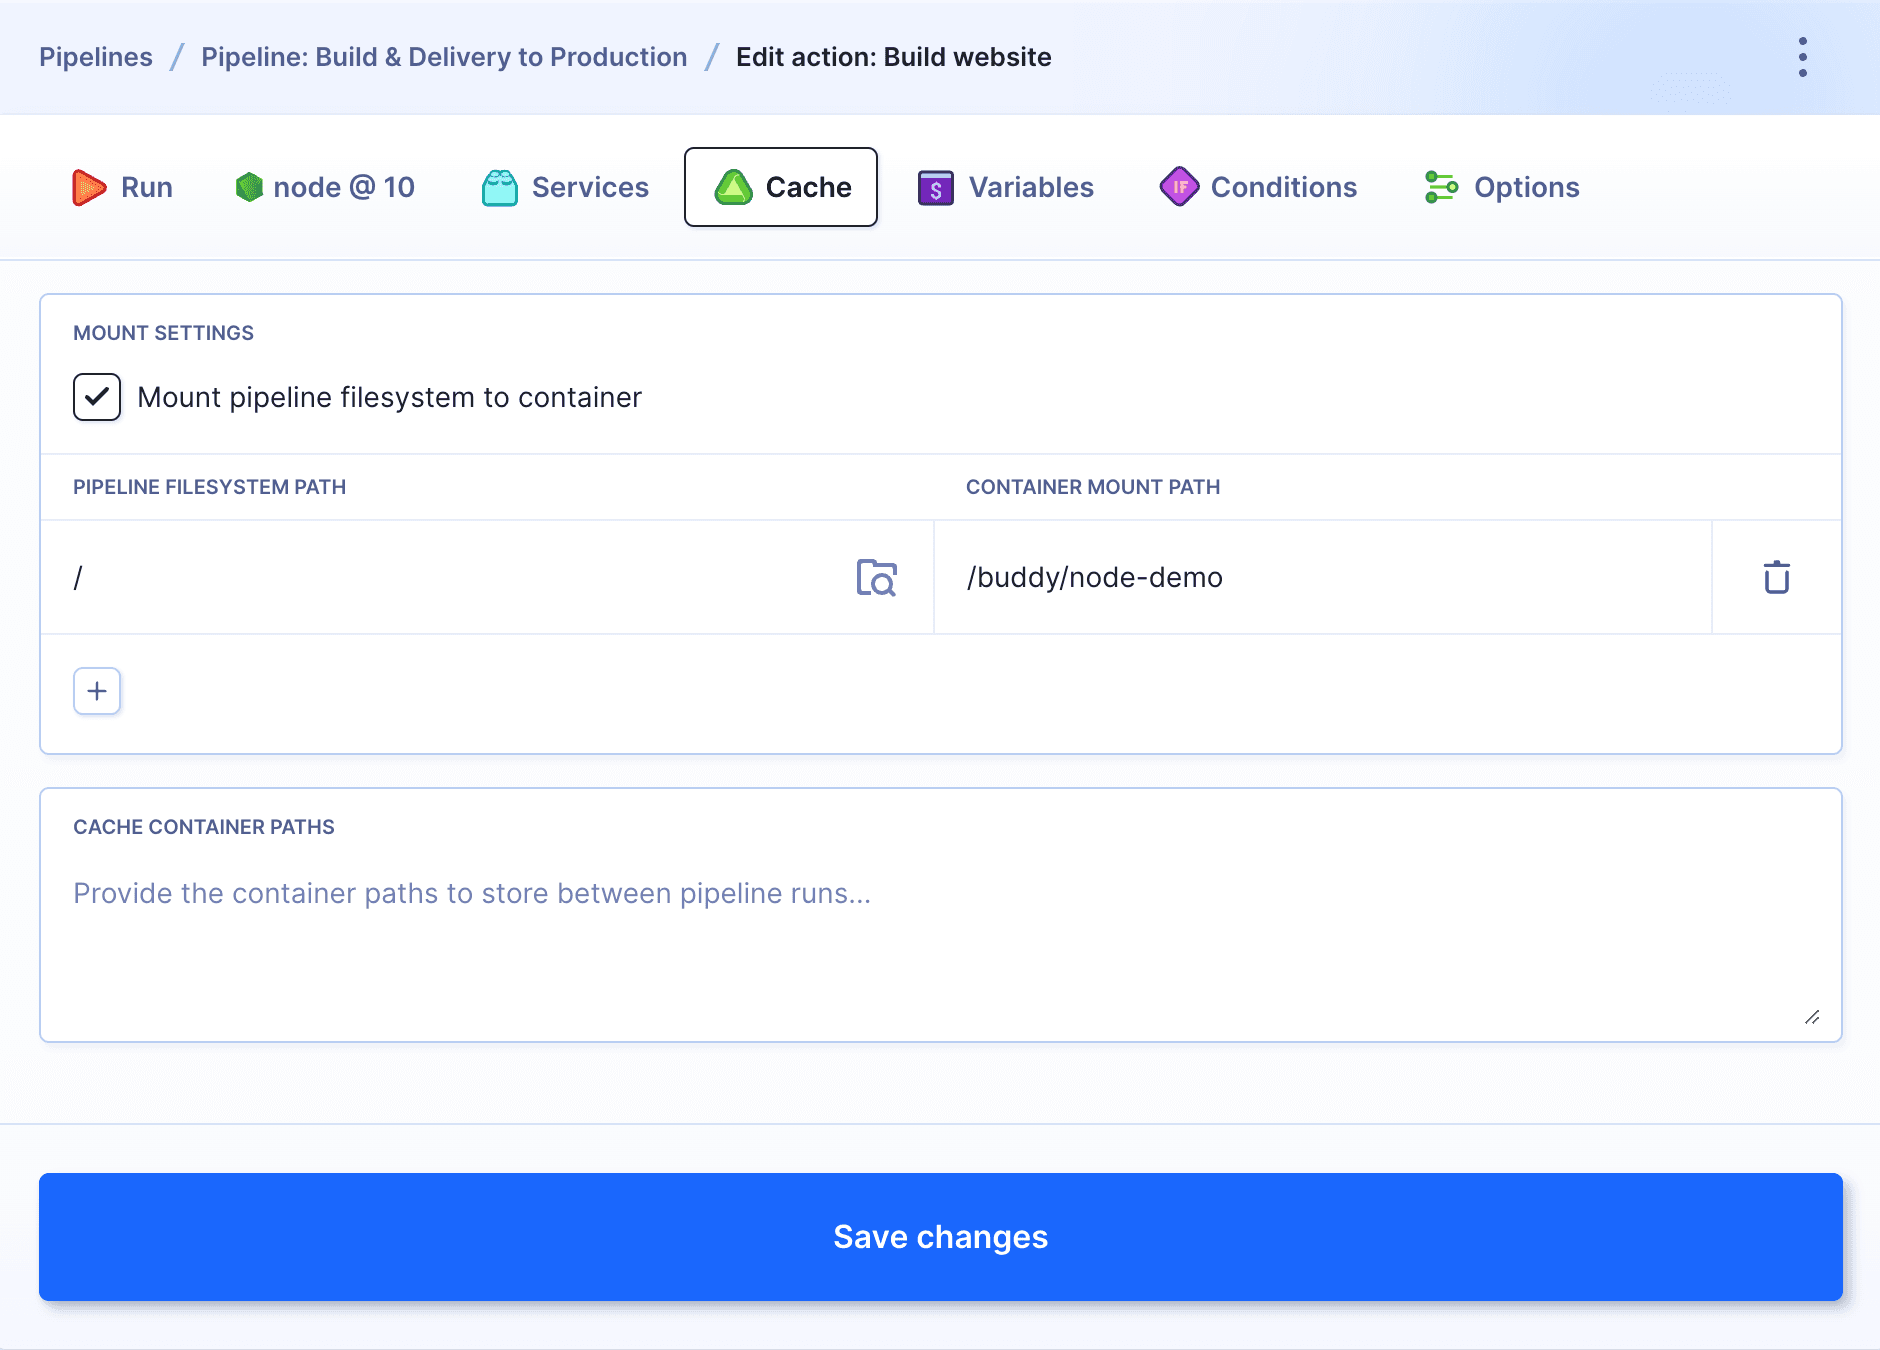Click the green node hexagon icon
1880x1350 pixels.
248,187
